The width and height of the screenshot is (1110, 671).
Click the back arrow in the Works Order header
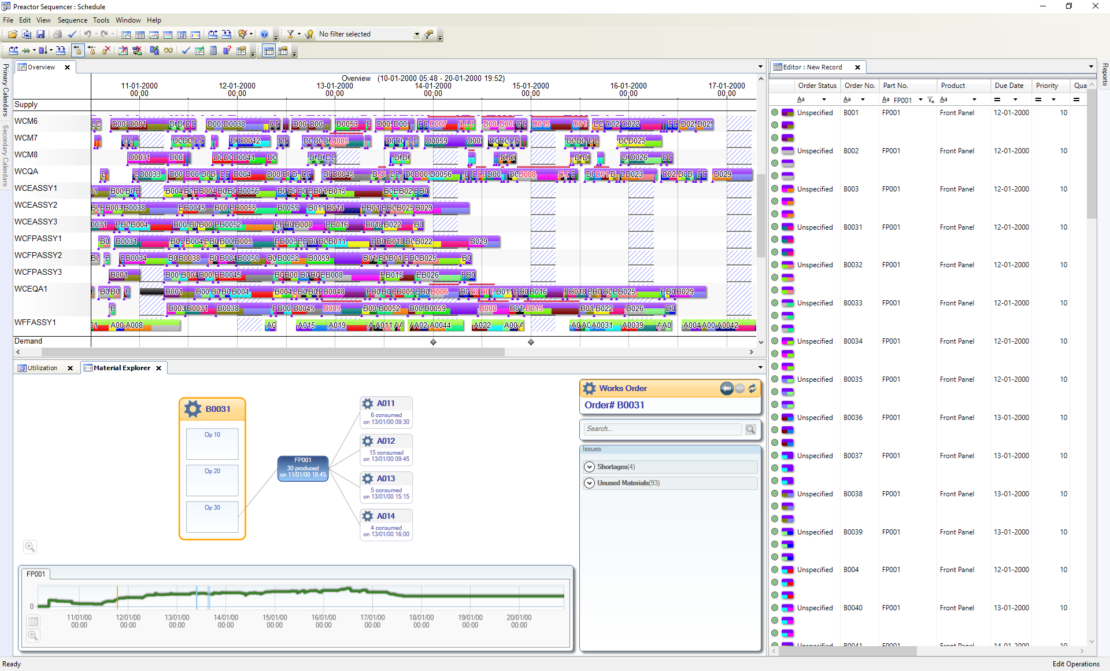728,389
